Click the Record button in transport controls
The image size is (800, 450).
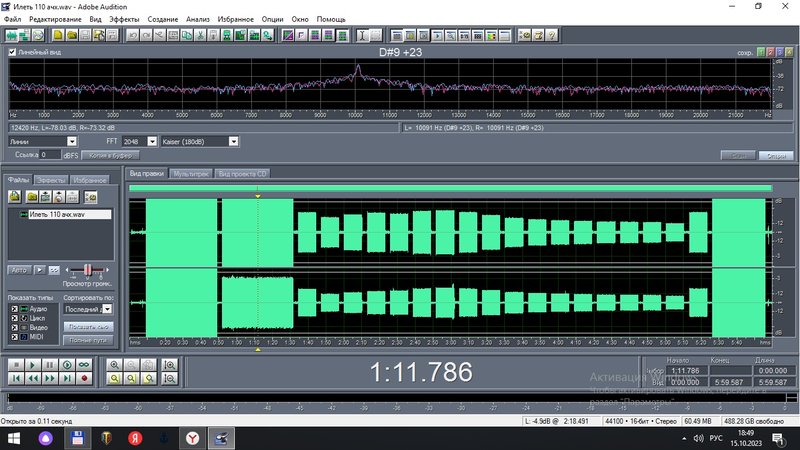pos(84,378)
